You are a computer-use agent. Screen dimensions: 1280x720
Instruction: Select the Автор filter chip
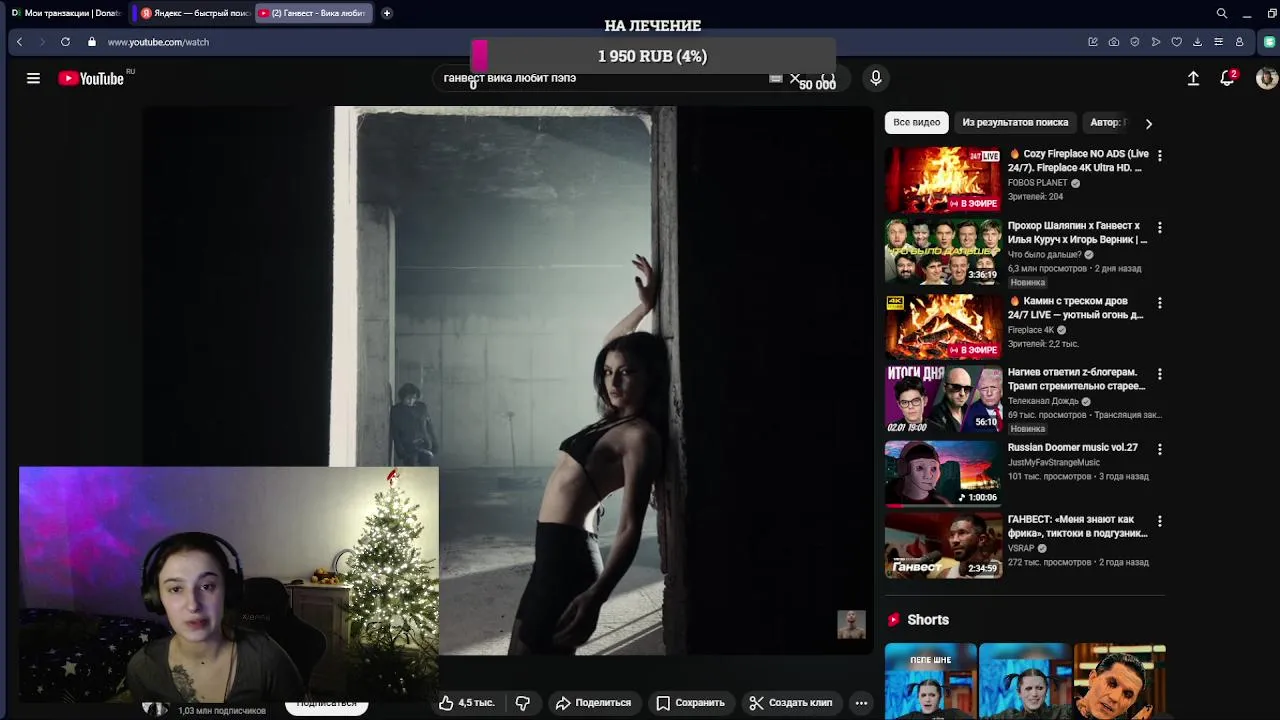point(1106,122)
